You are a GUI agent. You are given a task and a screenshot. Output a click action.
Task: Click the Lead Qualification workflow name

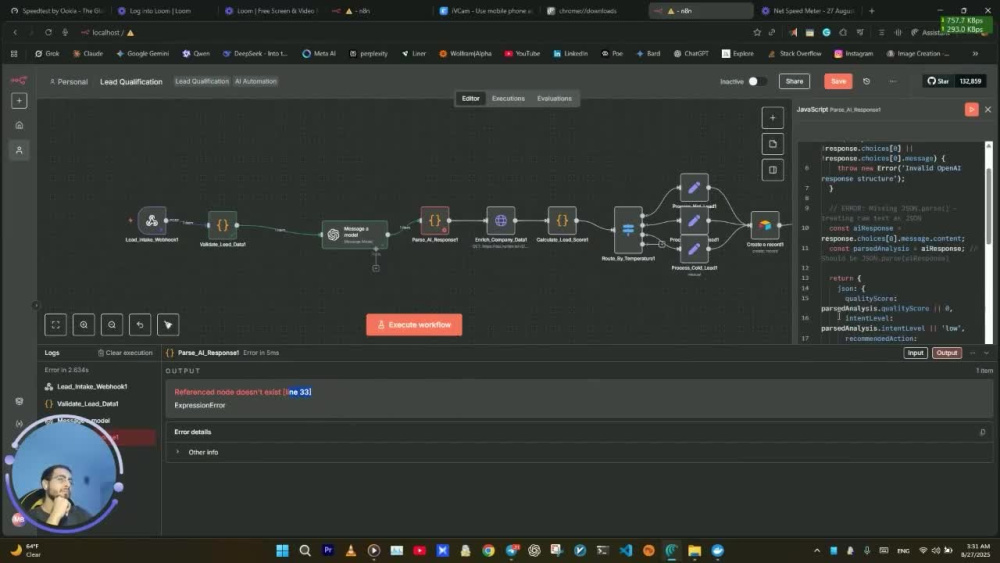(131, 82)
